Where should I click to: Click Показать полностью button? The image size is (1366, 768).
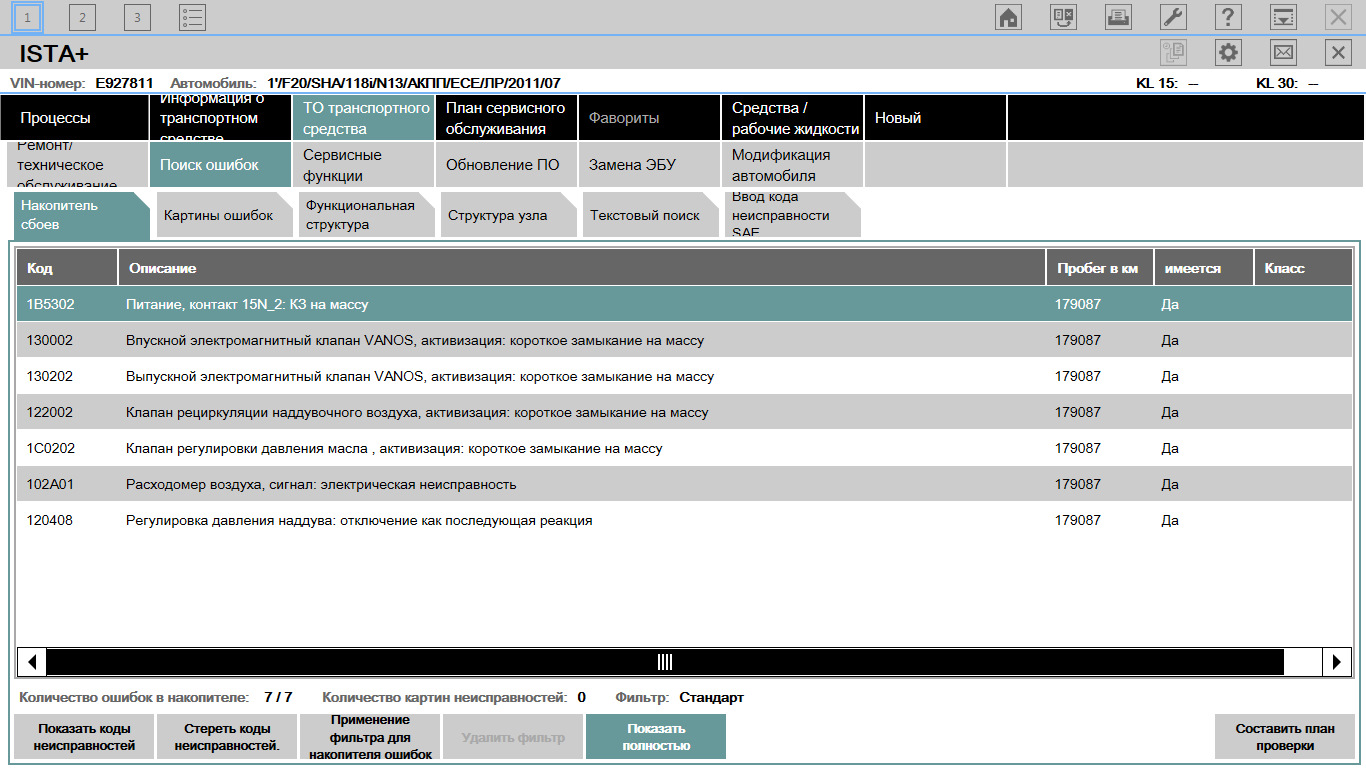pyautogui.click(x=656, y=738)
